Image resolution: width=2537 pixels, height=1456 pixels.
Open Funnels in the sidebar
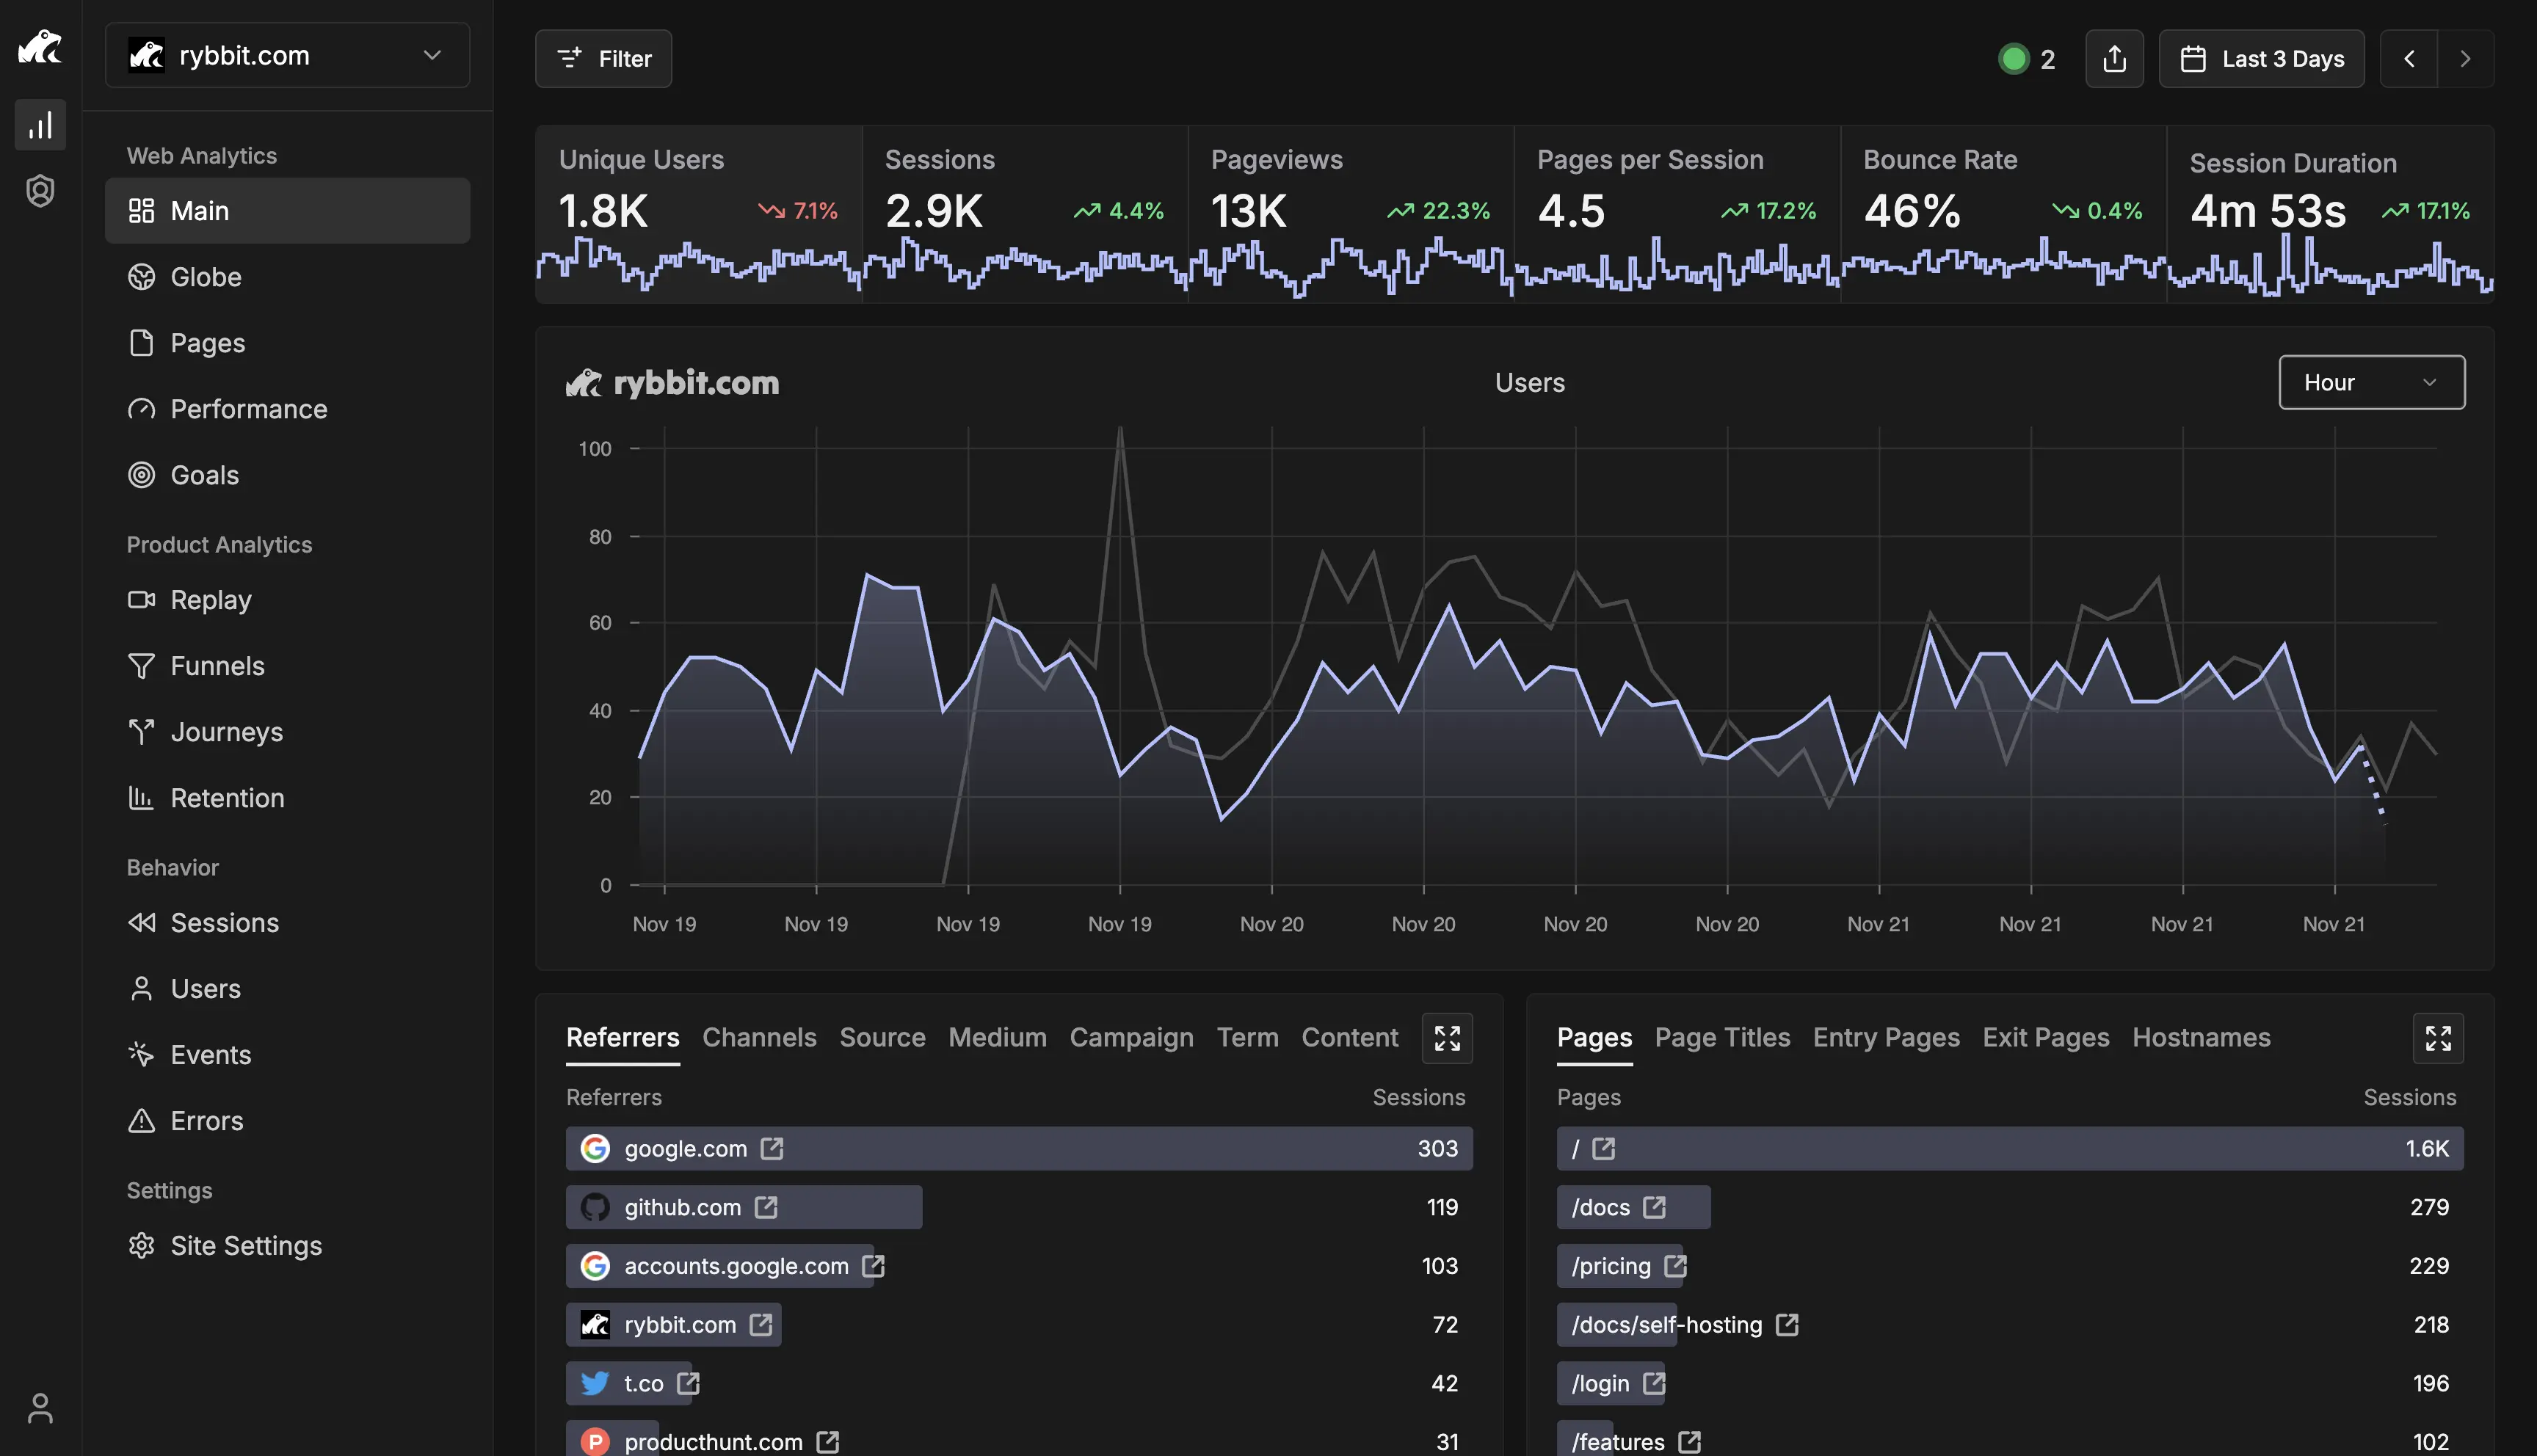(217, 666)
